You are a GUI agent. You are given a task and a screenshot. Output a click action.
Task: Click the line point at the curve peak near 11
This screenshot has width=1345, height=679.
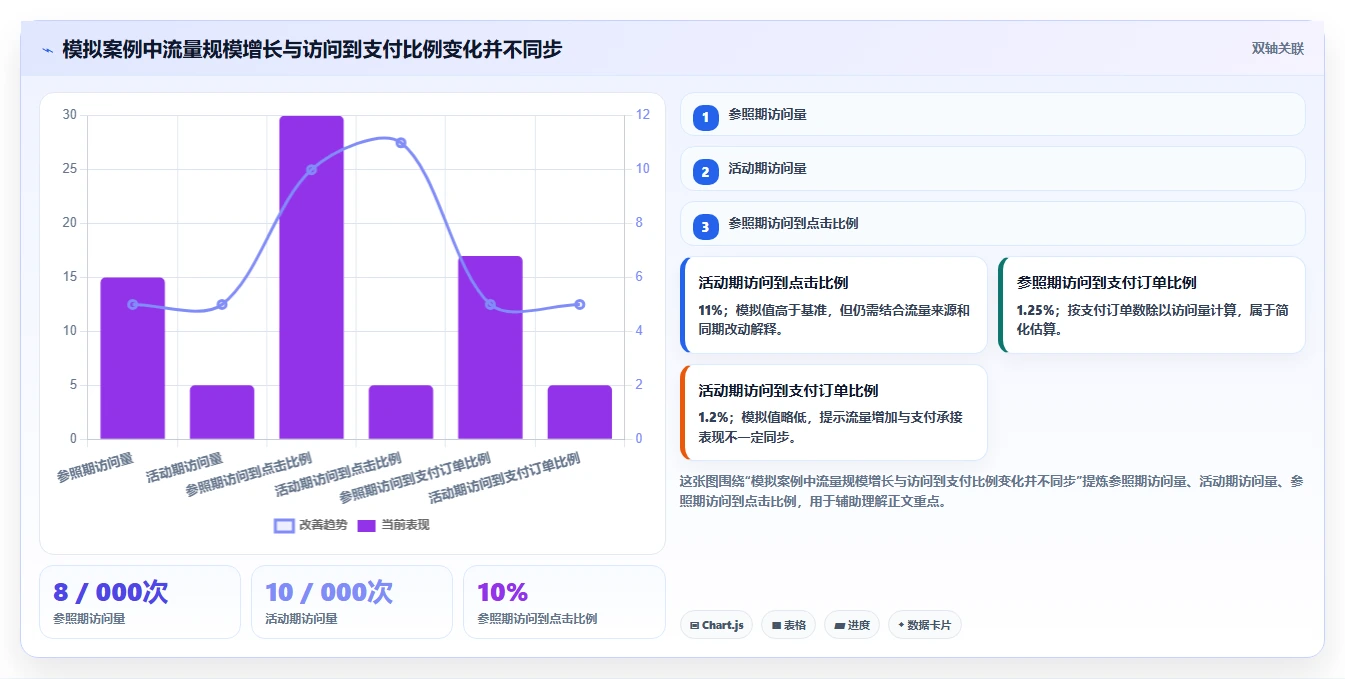coord(401,143)
